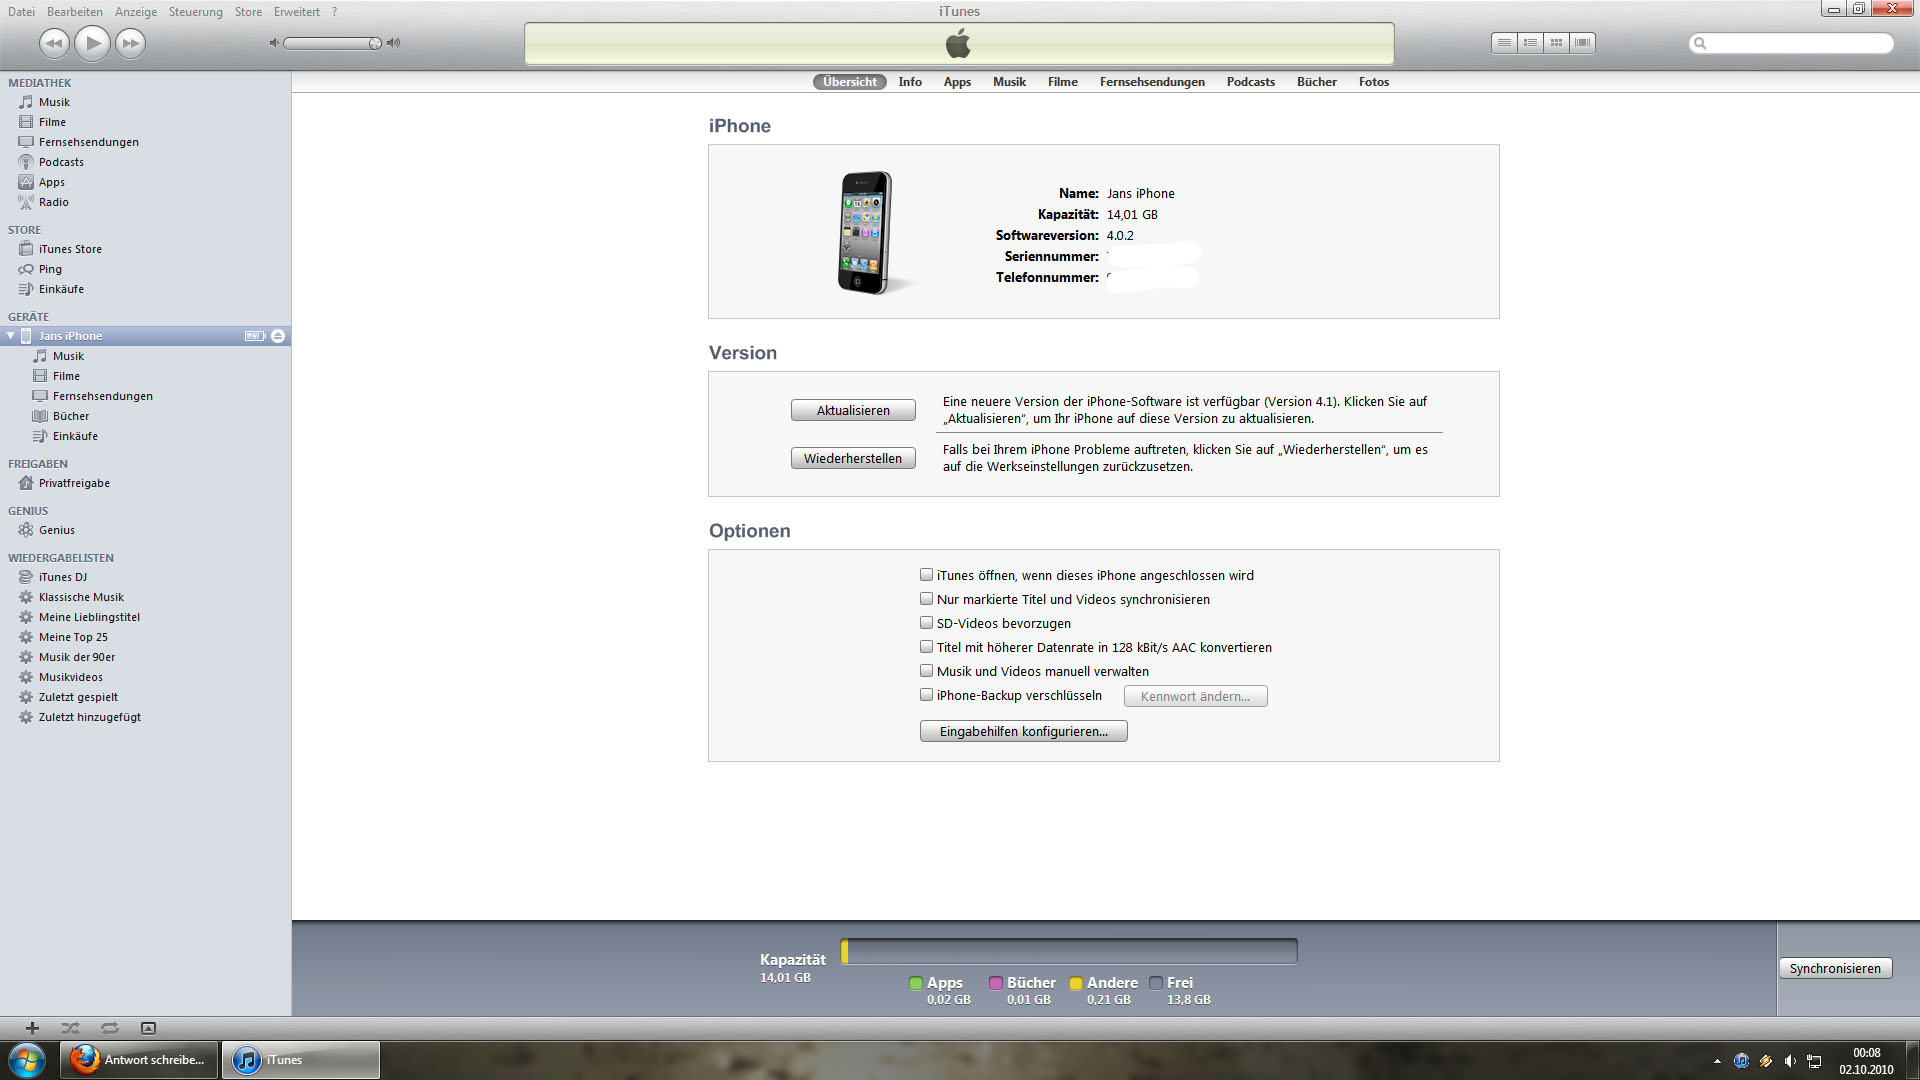Adjust the volume slider
This screenshot has width=1920, height=1080.
click(x=332, y=43)
